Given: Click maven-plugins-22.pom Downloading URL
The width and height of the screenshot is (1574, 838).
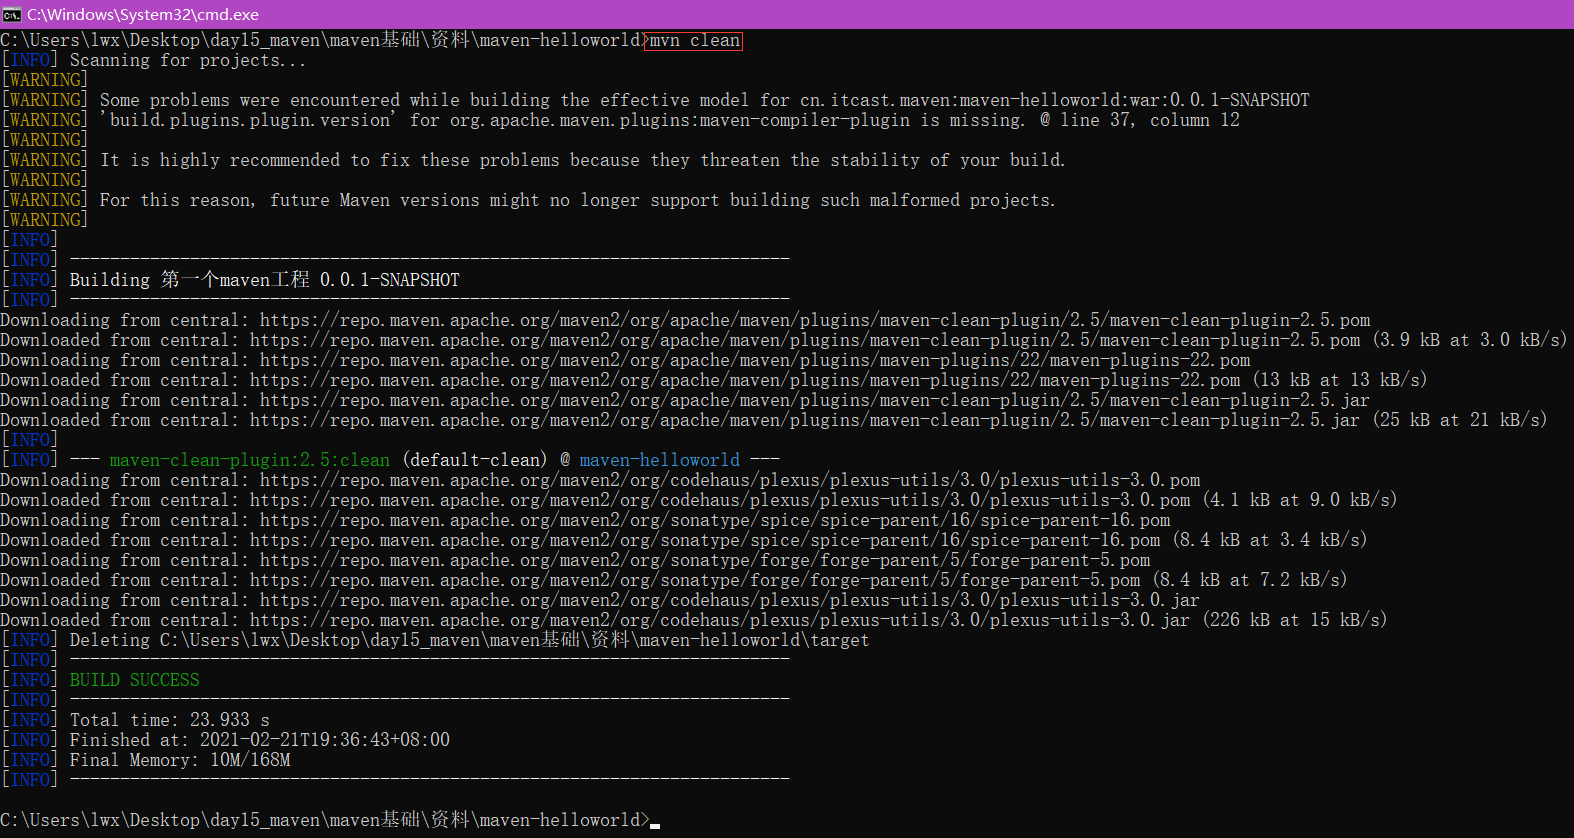Looking at the screenshot, I should click(x=755, y=361).
